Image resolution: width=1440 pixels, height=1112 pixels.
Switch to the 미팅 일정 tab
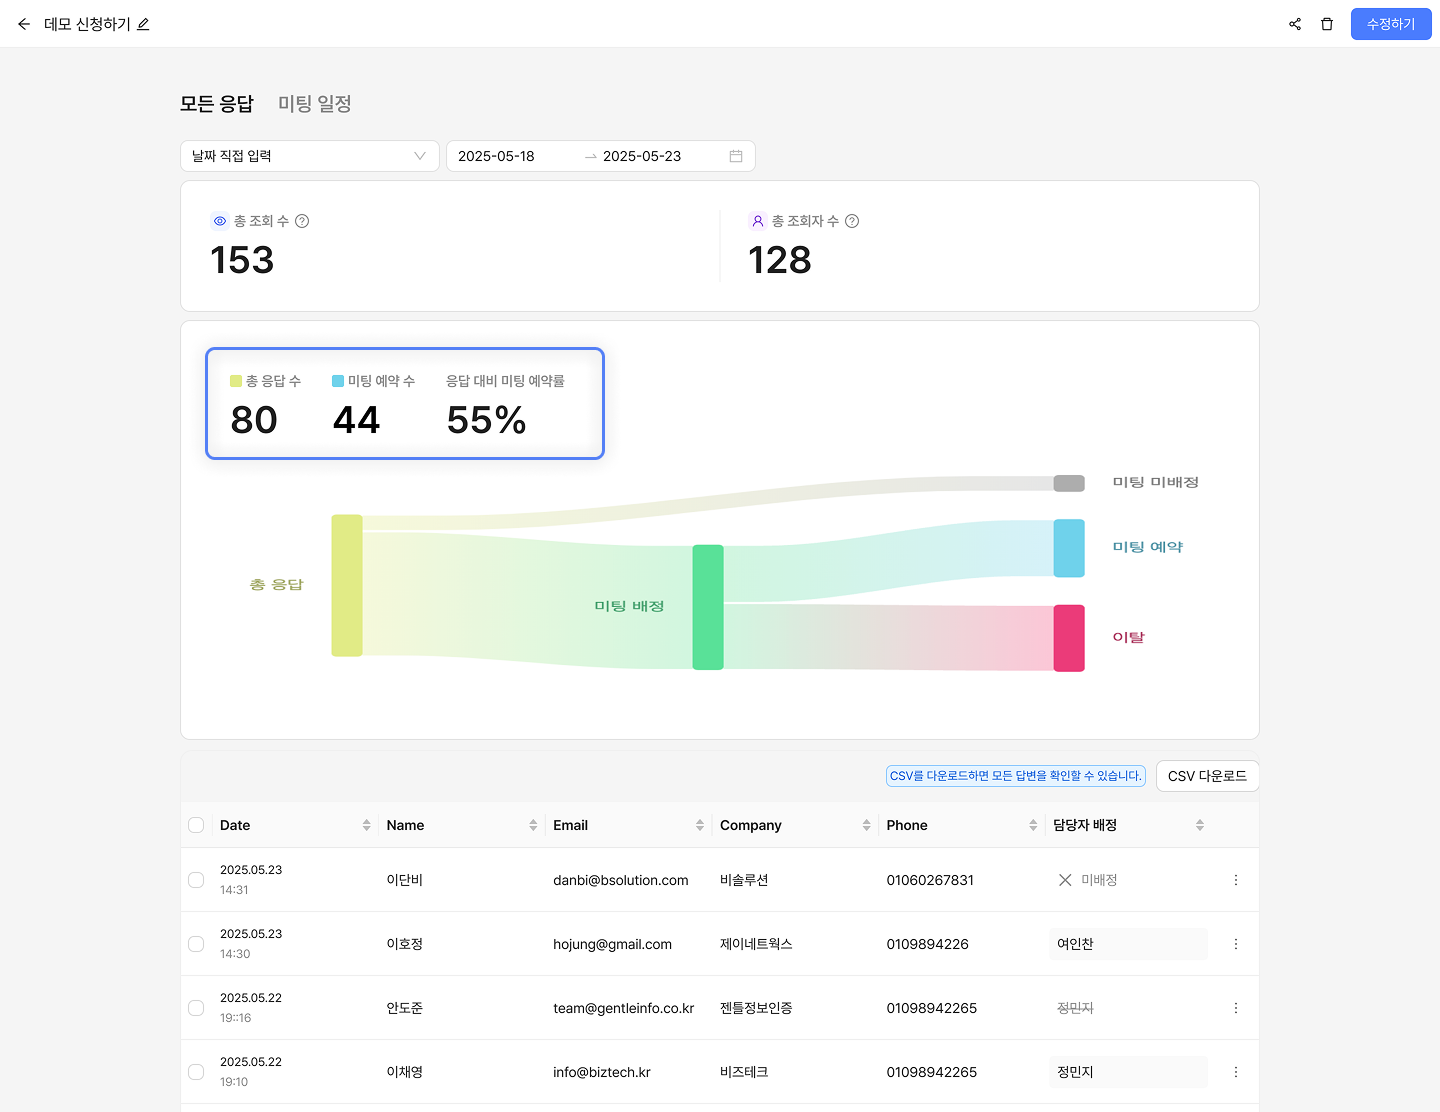[x=314, y=104]
